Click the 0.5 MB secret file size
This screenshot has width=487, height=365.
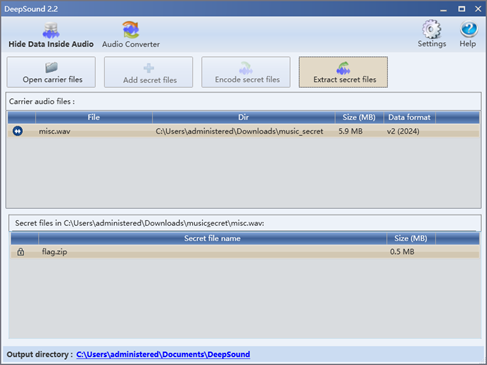(402, 252)
